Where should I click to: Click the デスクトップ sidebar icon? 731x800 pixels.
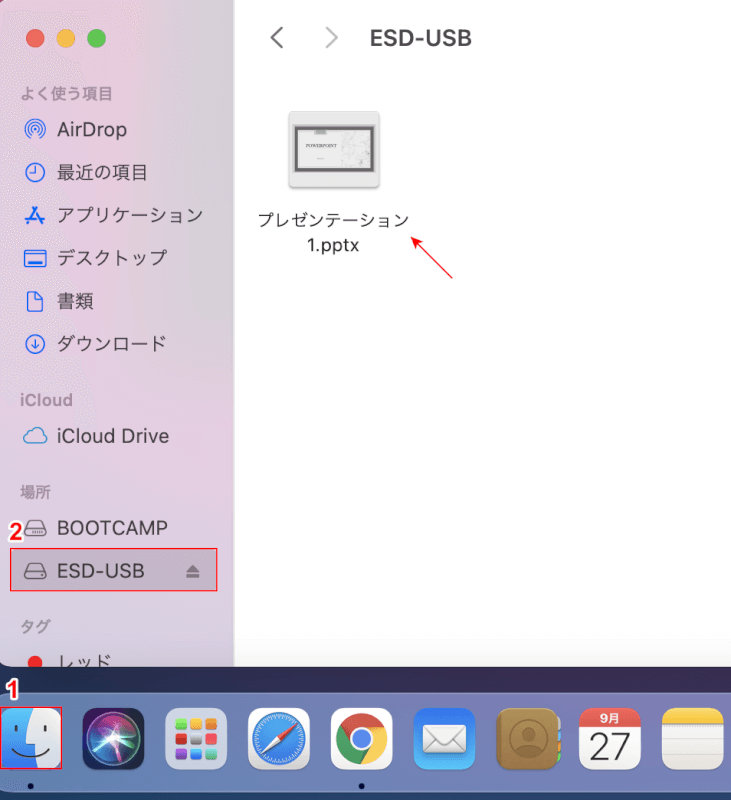35,258
